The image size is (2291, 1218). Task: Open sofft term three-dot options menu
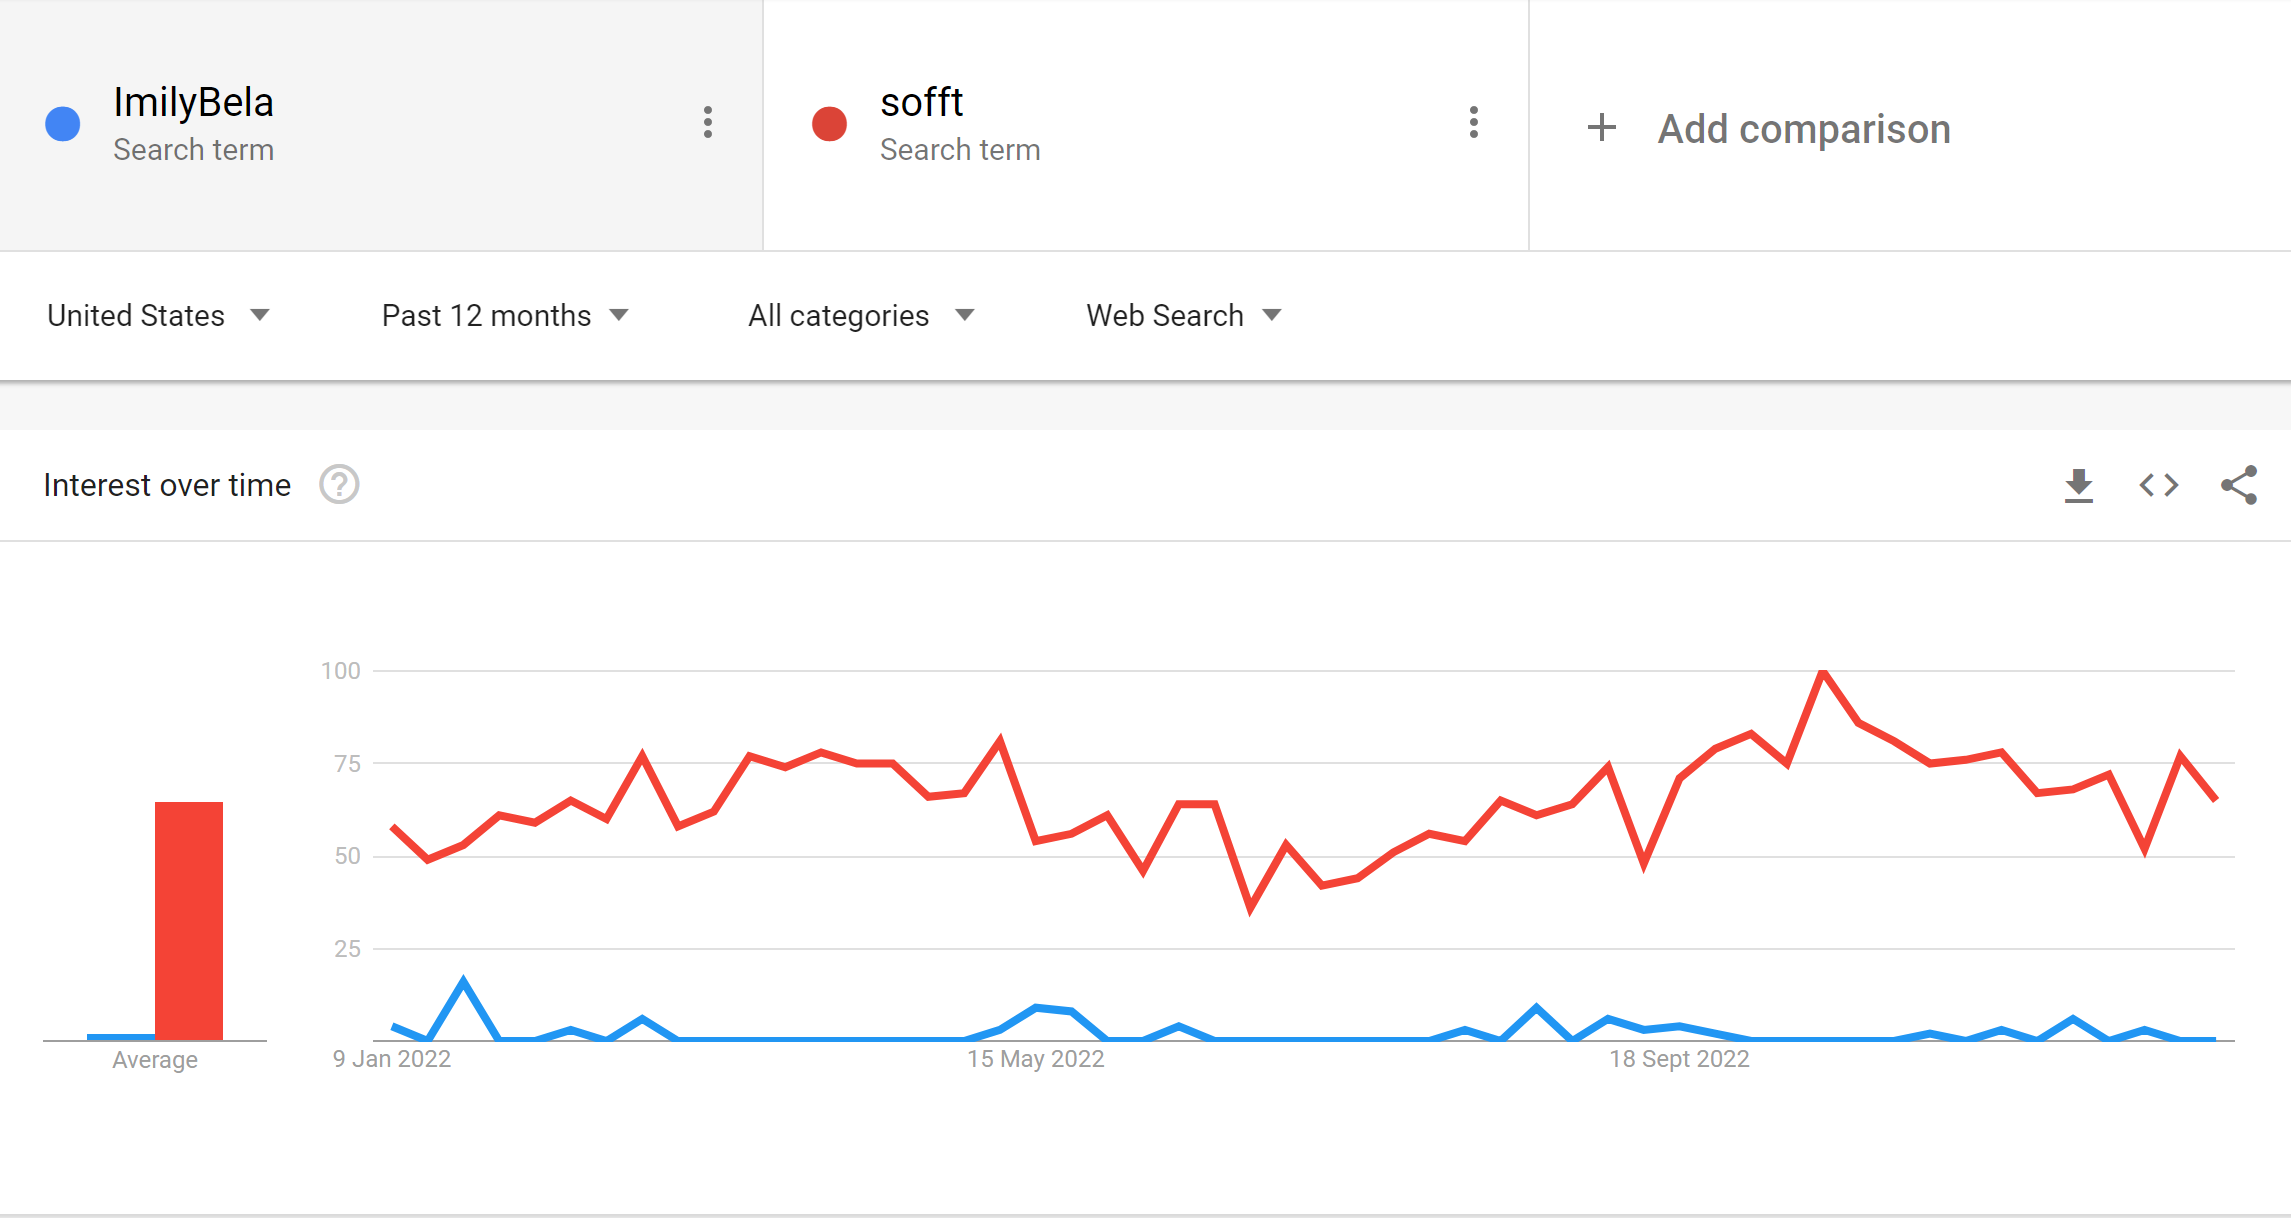pyautogui.click(x=1473, y=123)
